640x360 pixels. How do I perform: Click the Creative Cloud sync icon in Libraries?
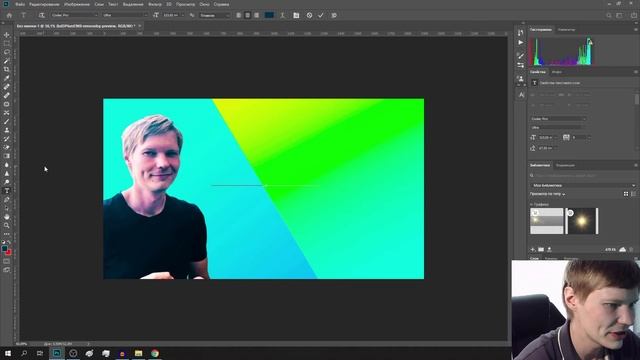(622, 249)
